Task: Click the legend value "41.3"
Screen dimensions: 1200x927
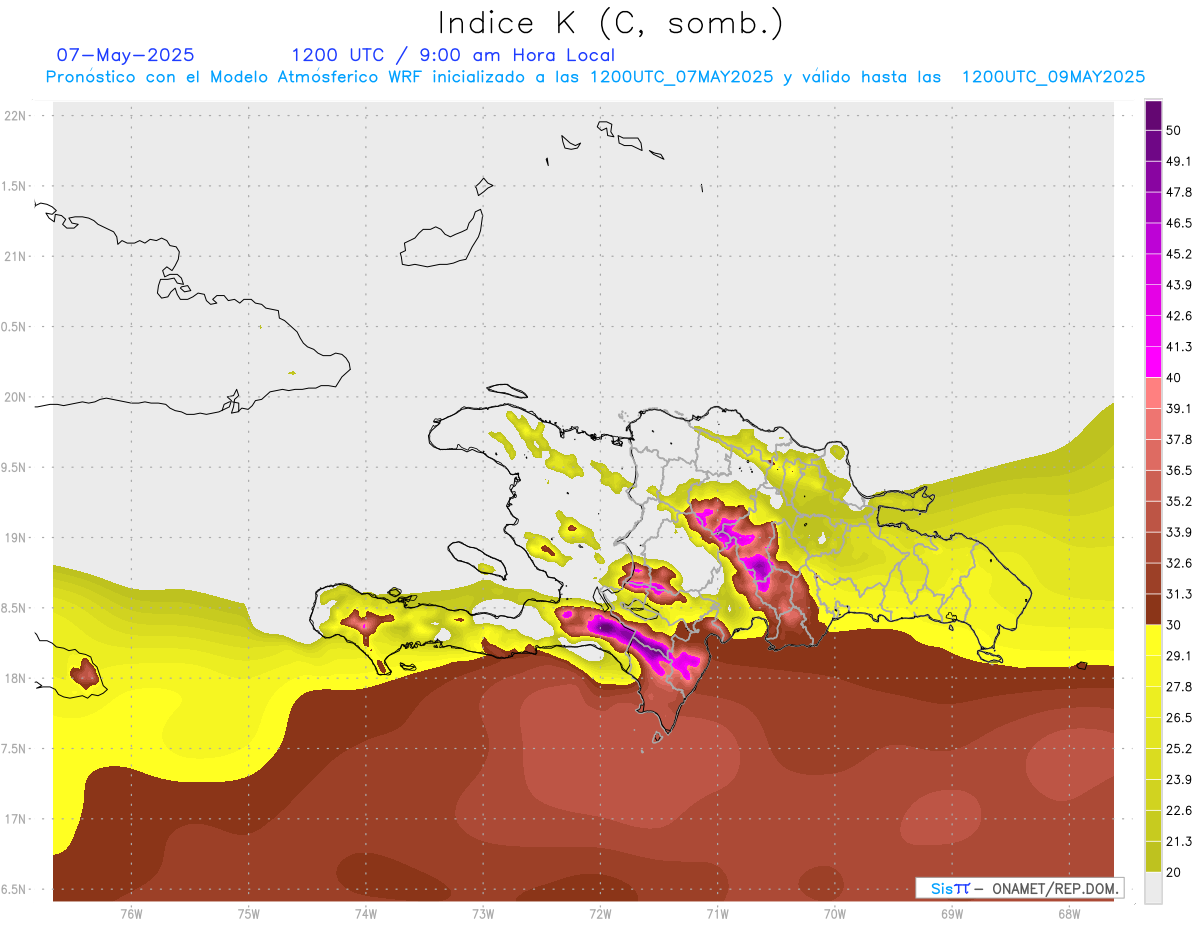Action: click(x=1179, y=347)
